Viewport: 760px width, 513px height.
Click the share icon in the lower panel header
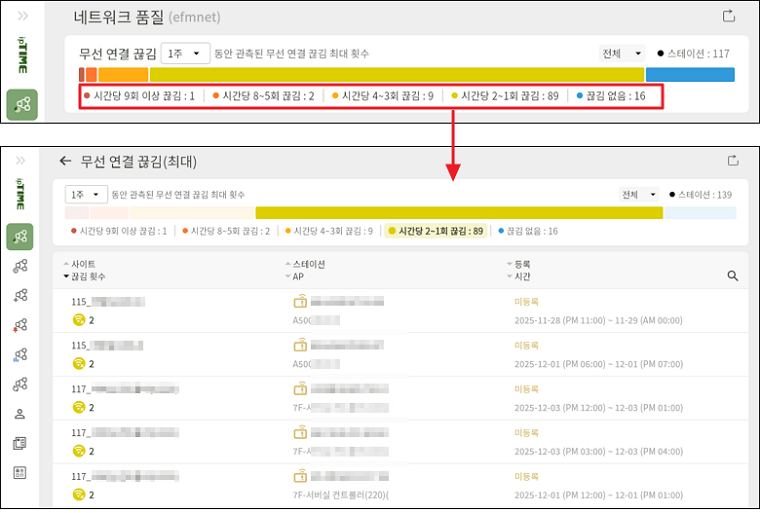click(732, 161)
